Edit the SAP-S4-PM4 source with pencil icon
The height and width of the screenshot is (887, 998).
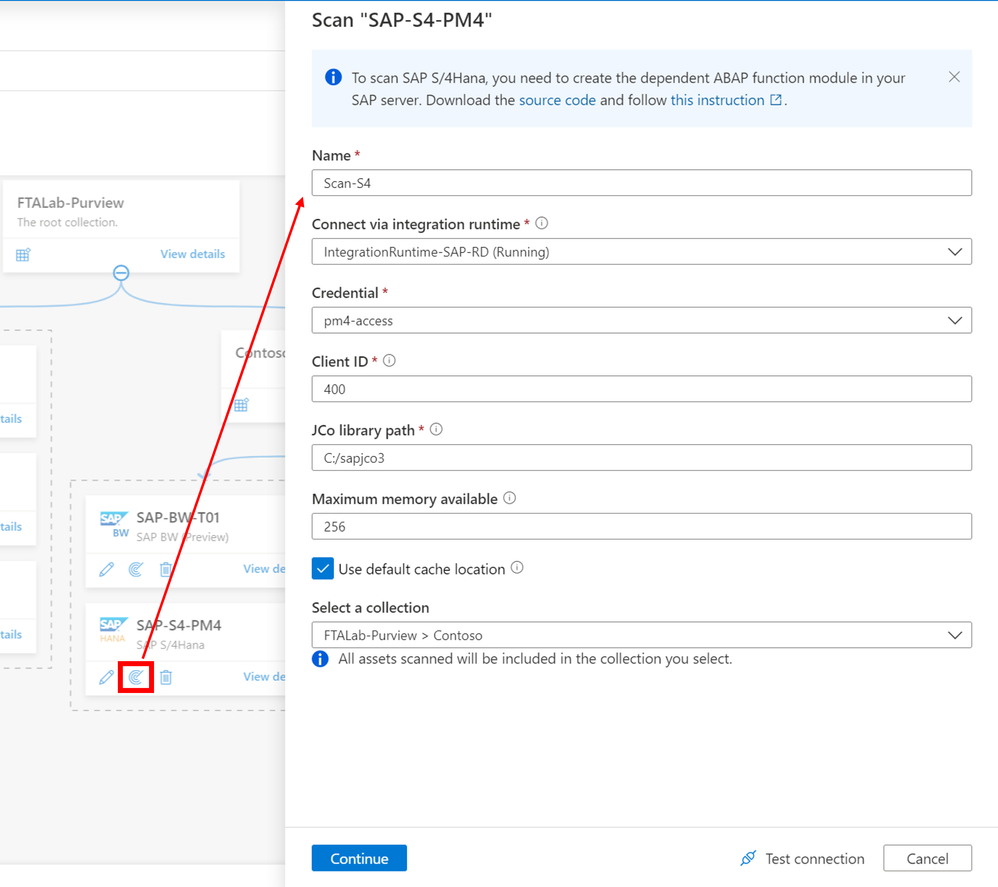click(106, 677)
